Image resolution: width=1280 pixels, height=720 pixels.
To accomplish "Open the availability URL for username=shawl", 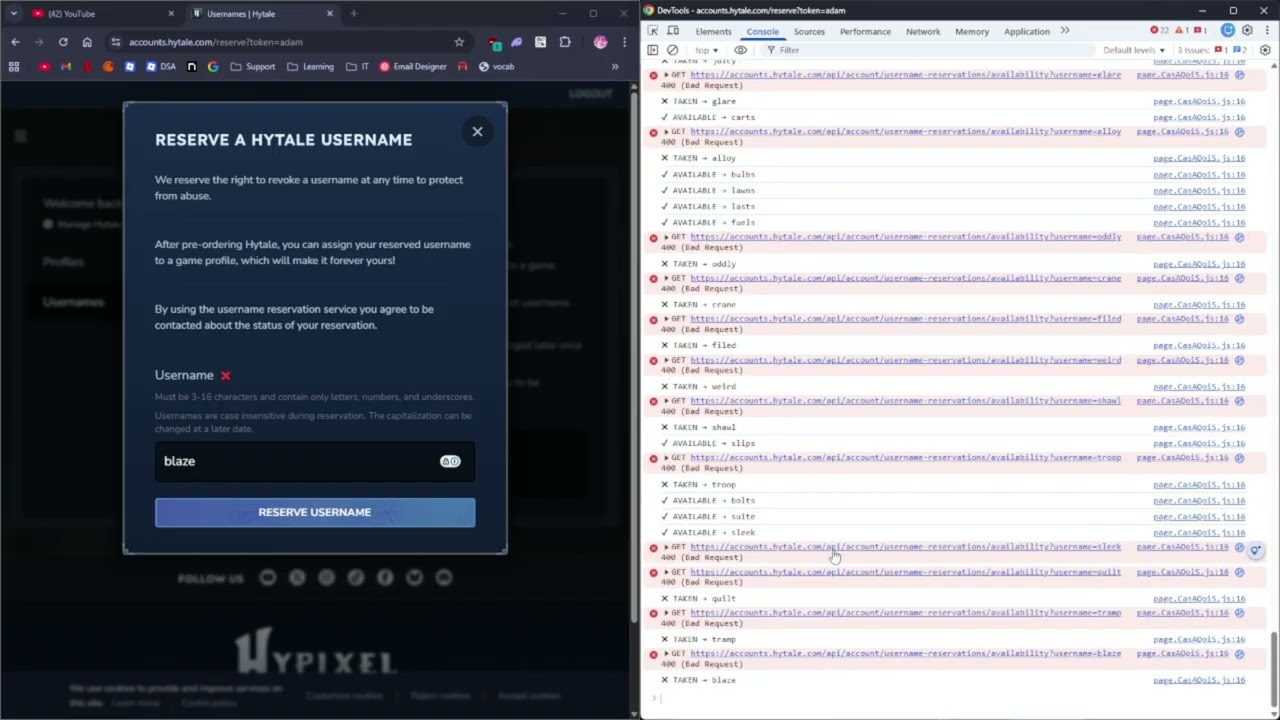I will pyautogui.click(x=905, y=401).
